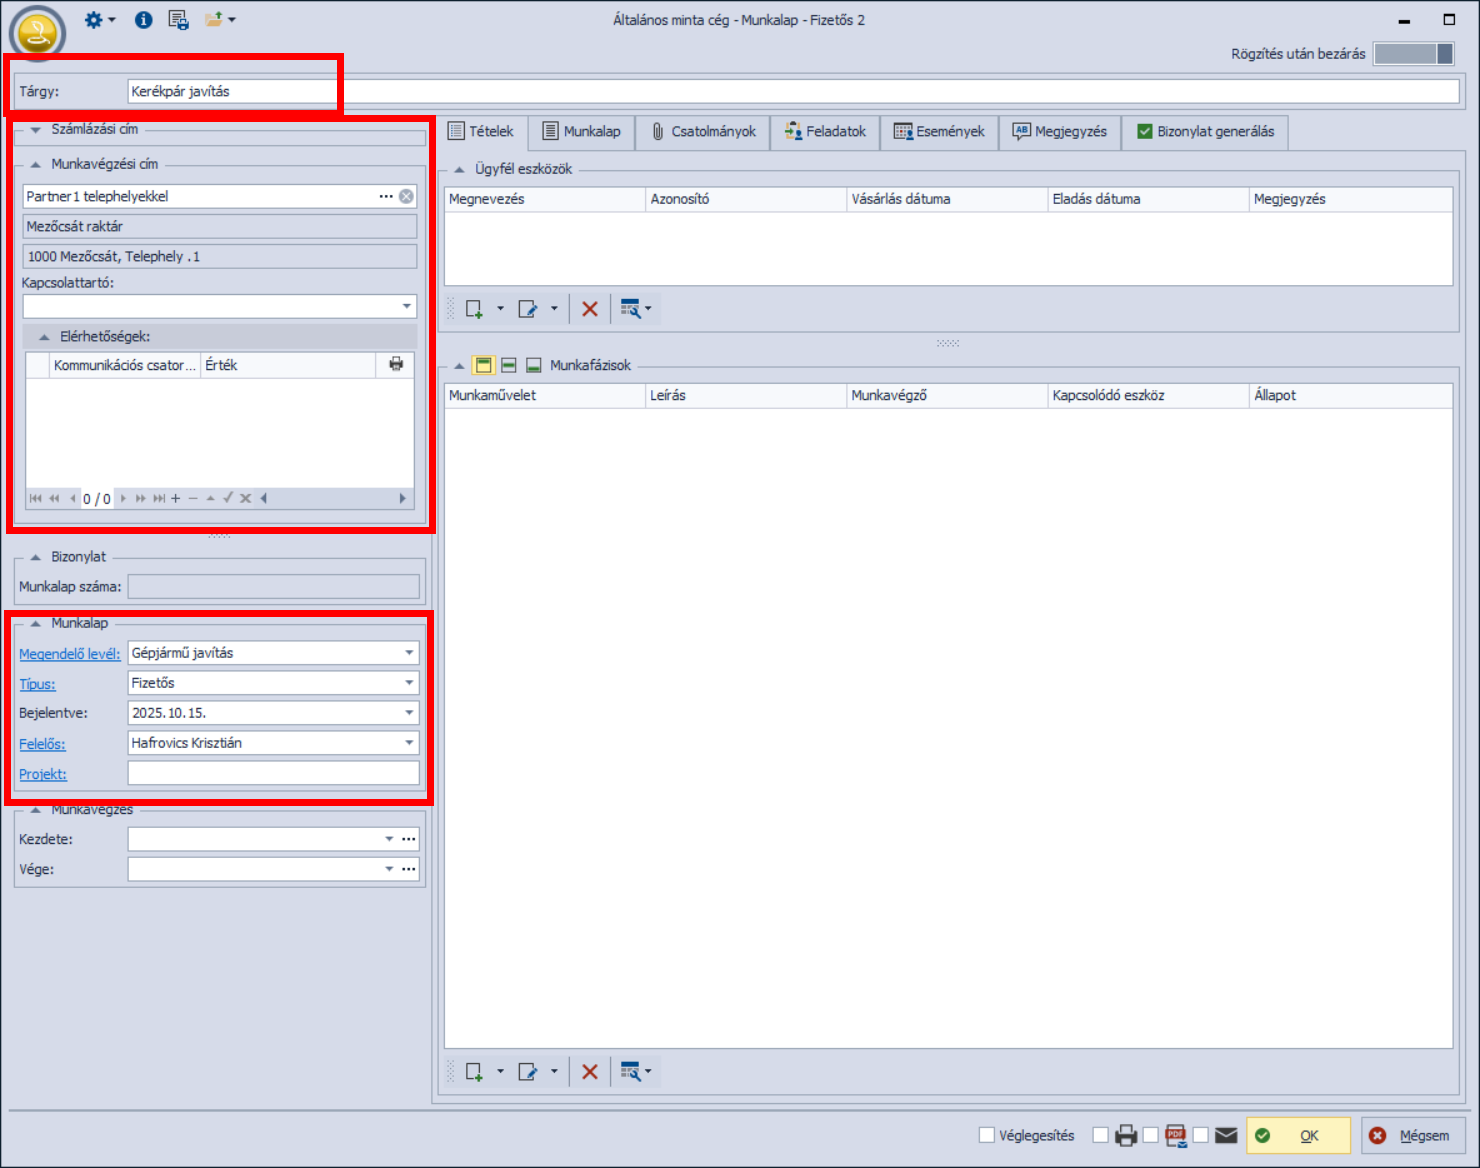Click the envelope email icon at bottom
1480x1168 pixels.
[x=1226, y=1135]
